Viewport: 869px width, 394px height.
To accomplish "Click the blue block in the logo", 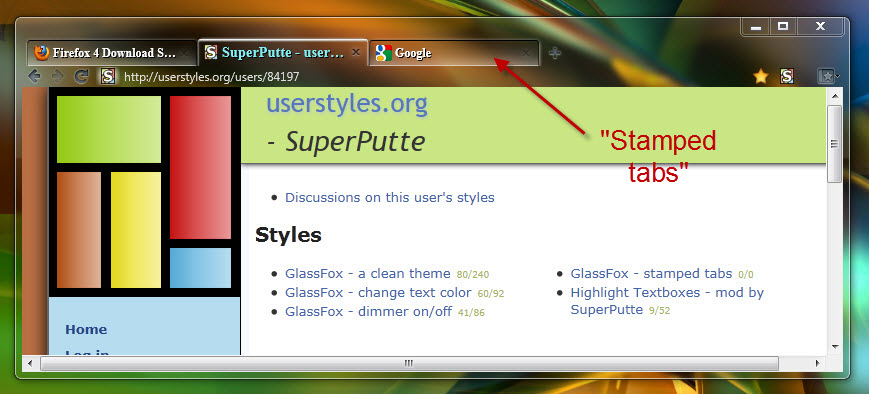I will (x=200, y=268).
